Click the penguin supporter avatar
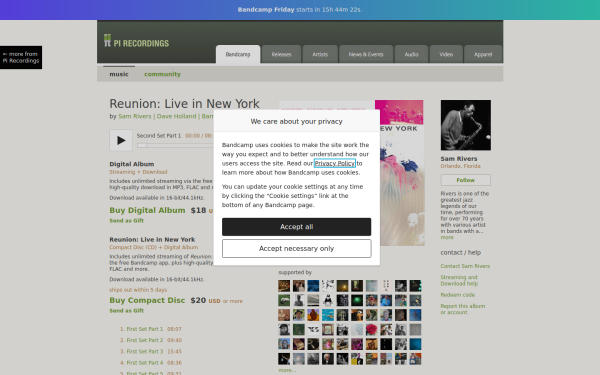The height and width of the screenshot is (375, 600). tap(328, 300)
